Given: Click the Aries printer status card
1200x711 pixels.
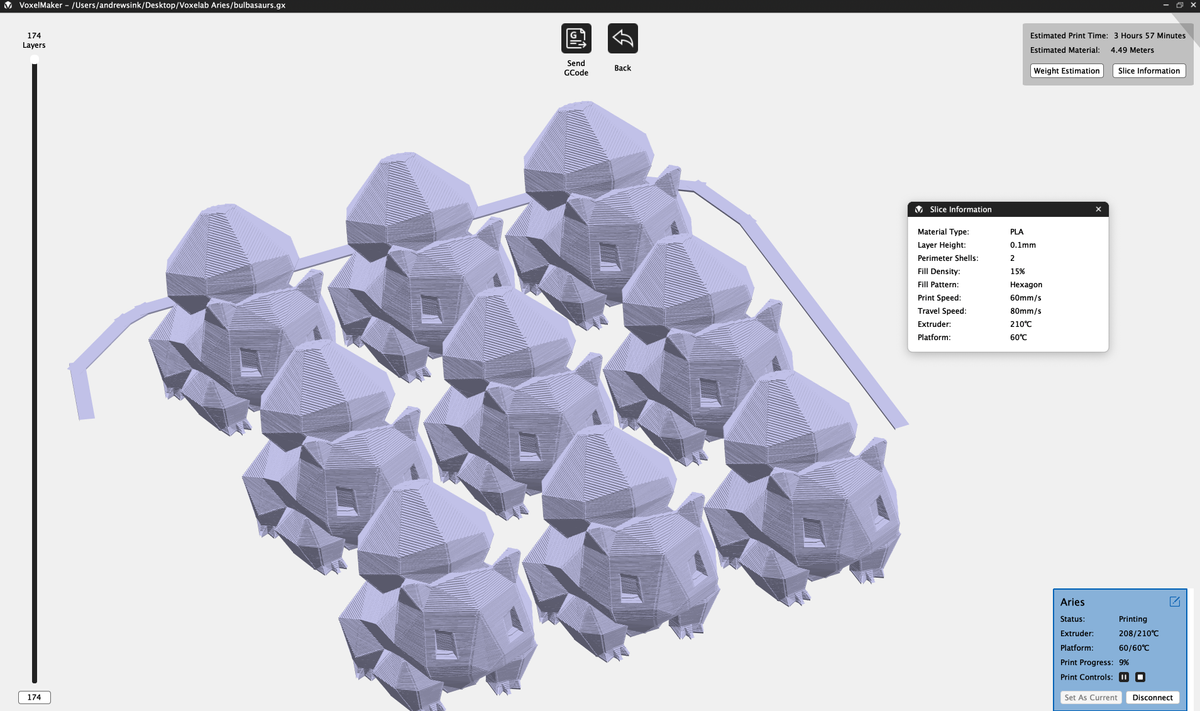Looking at the screenshot, I should (1119, 648).
